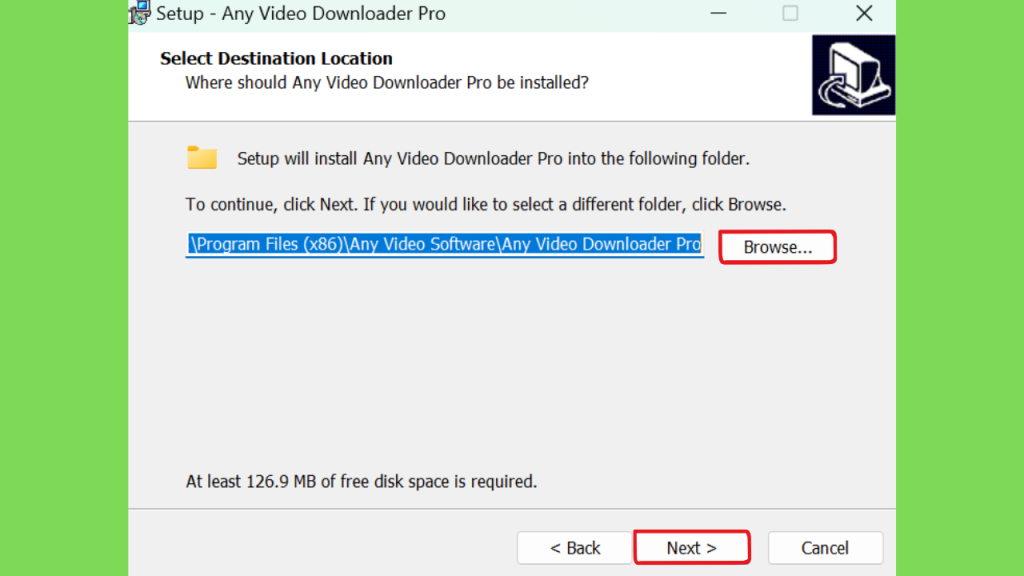Click the greyed-out maximize window button

point(790,13)
